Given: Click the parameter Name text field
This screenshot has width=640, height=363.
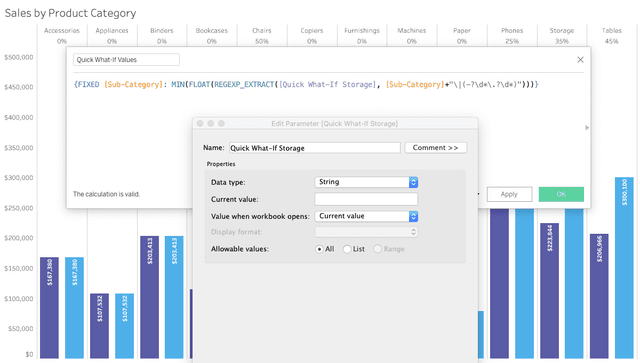Looking at the screenshot, I should coord(314,148).
